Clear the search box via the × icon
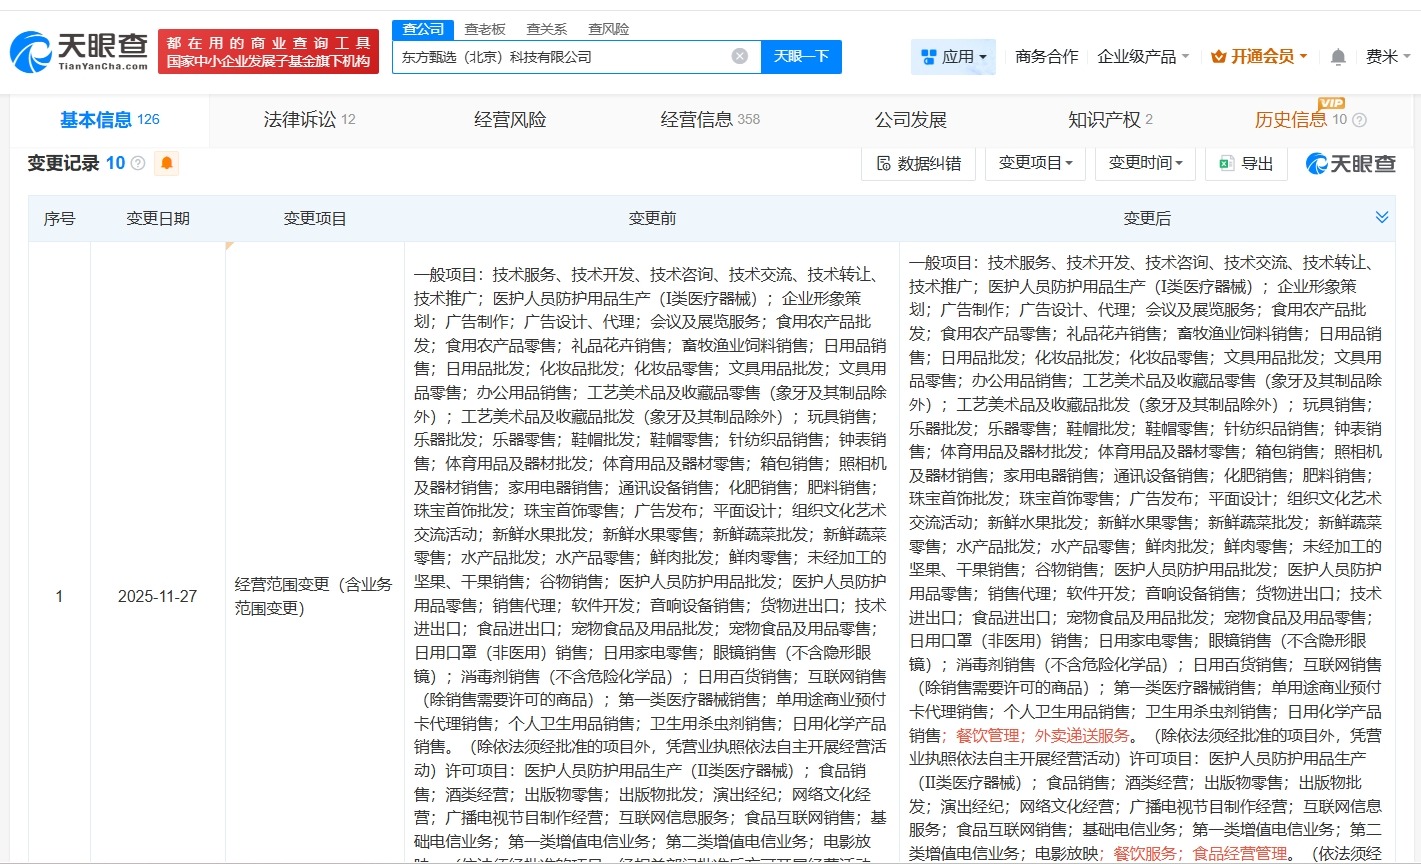The height and width of the screenshot is (864, 1421). tap(739, 56)
